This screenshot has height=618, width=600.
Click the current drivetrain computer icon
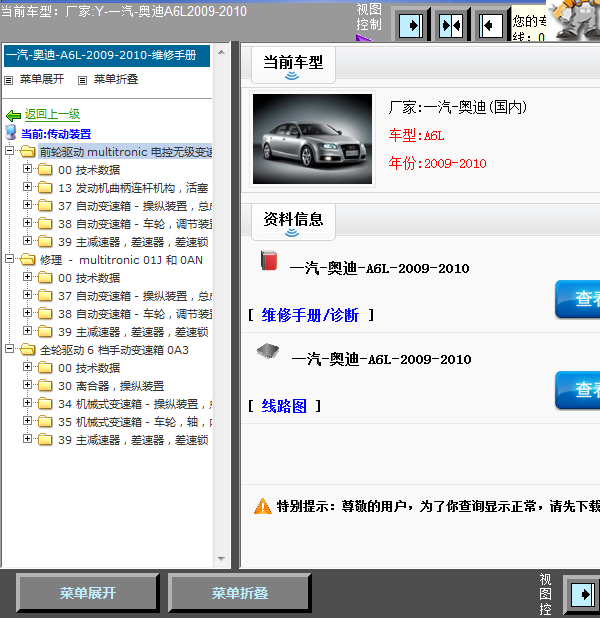[x=11, y=133]
